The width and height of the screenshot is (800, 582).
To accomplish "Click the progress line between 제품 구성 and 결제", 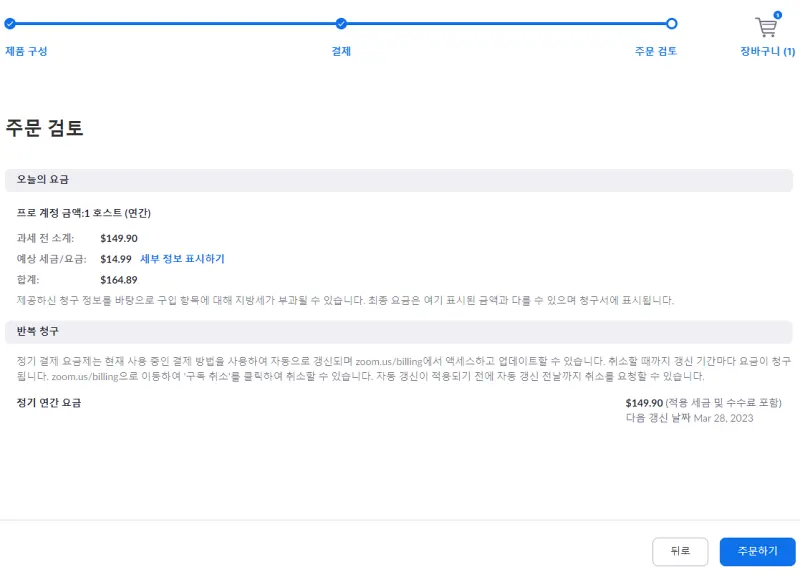I will (176, 23).
